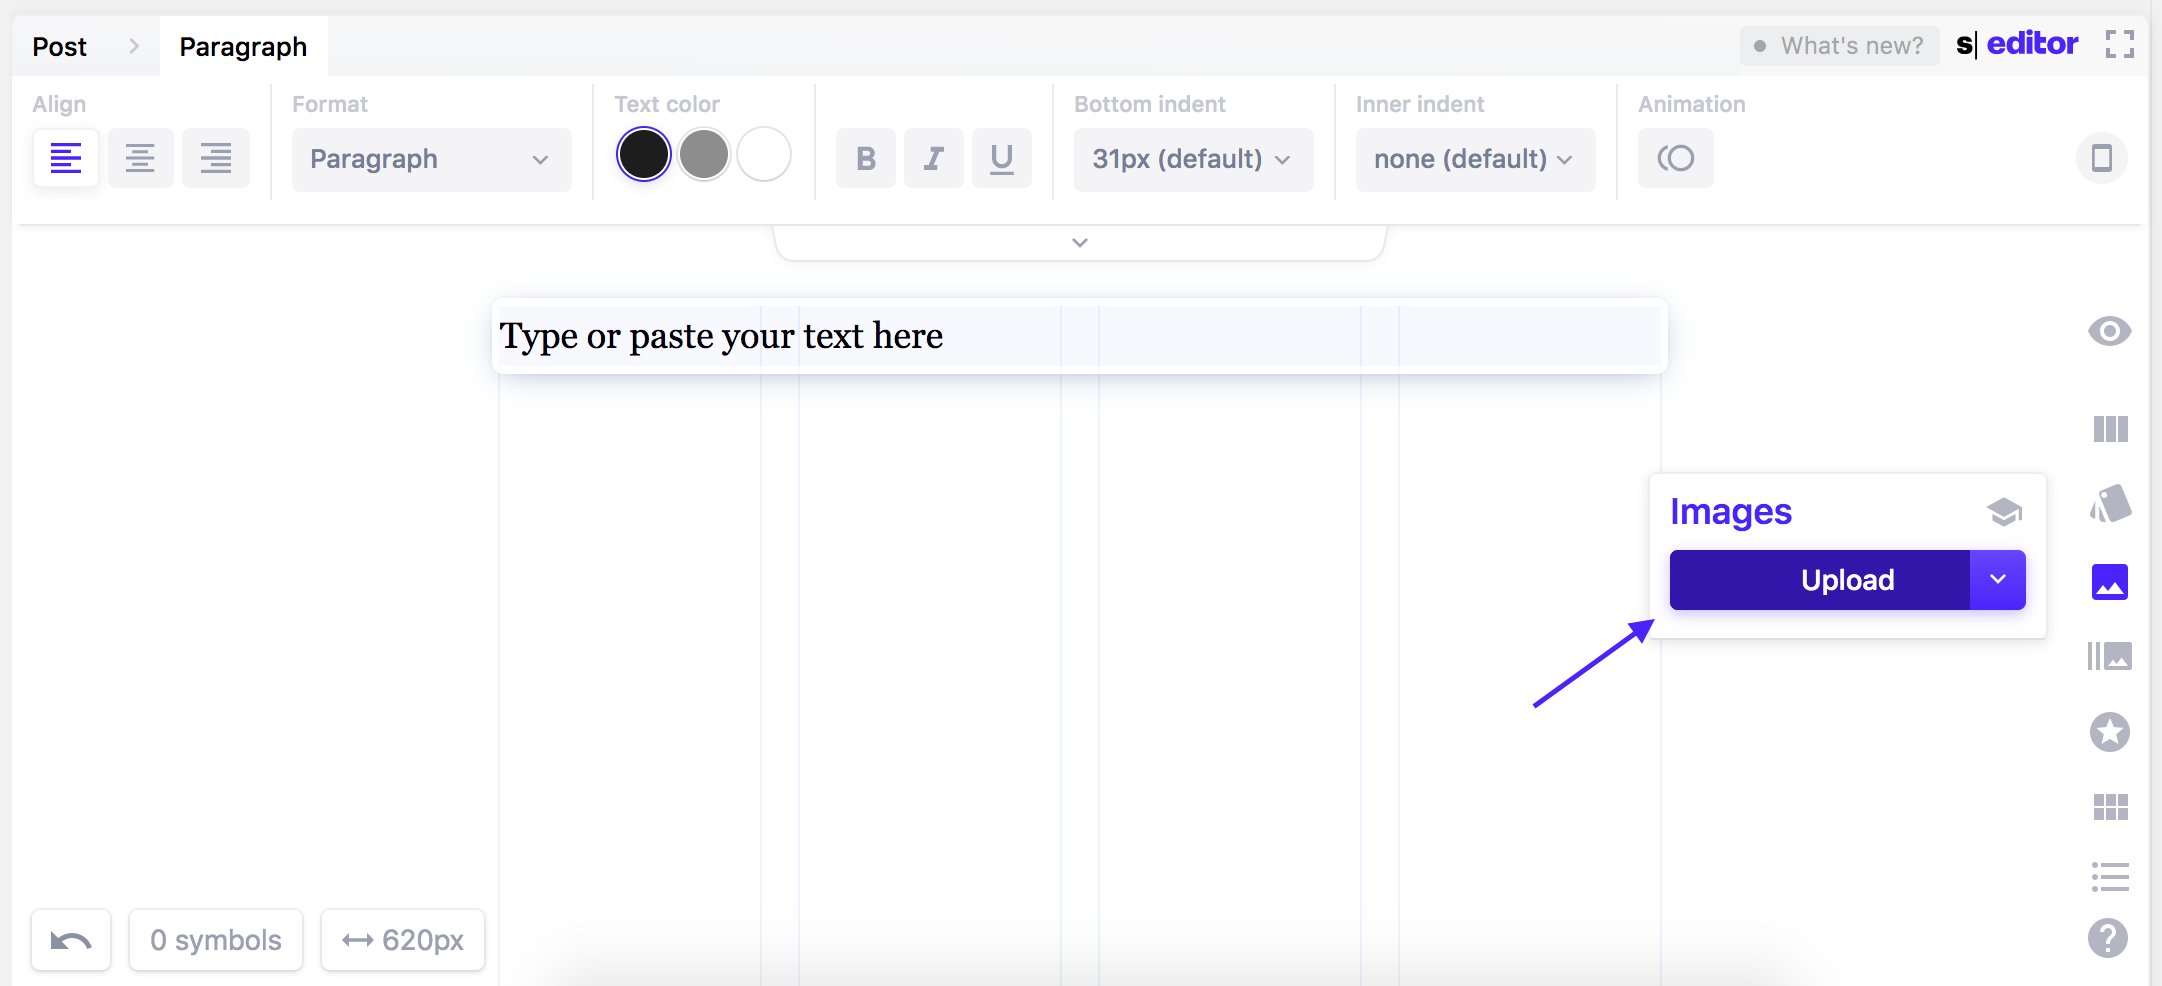Open the Help question mark

click(2110, 938)
